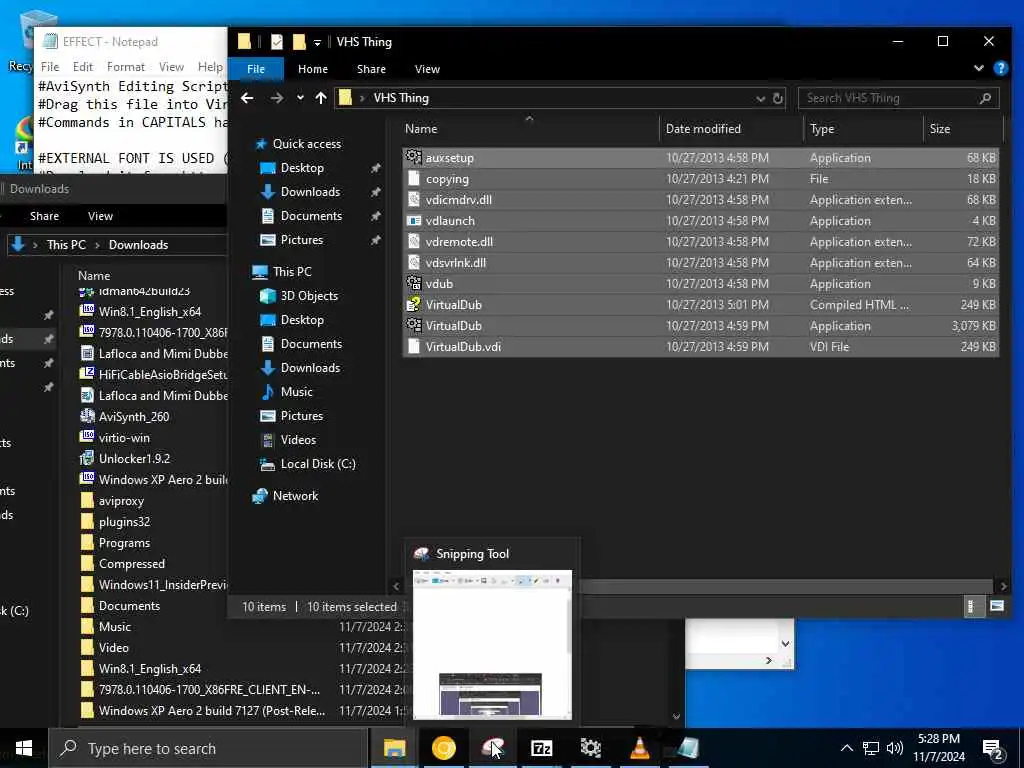Screen dimensions: 1024x768
Task: Refresh the VHS Thing folder
Action: coord(778,98)
